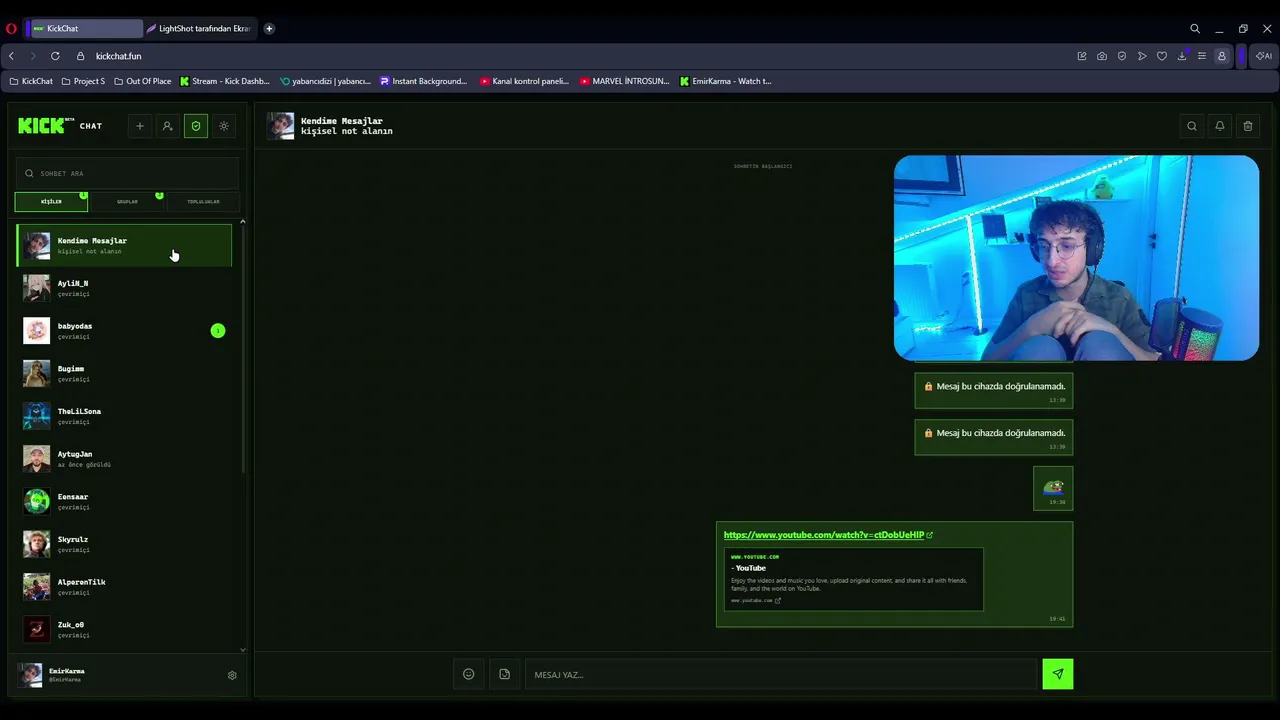The image size is (1280, 720).
Task: Click the EmirKarma profile avatar at bottom
Action: [31, 675]
